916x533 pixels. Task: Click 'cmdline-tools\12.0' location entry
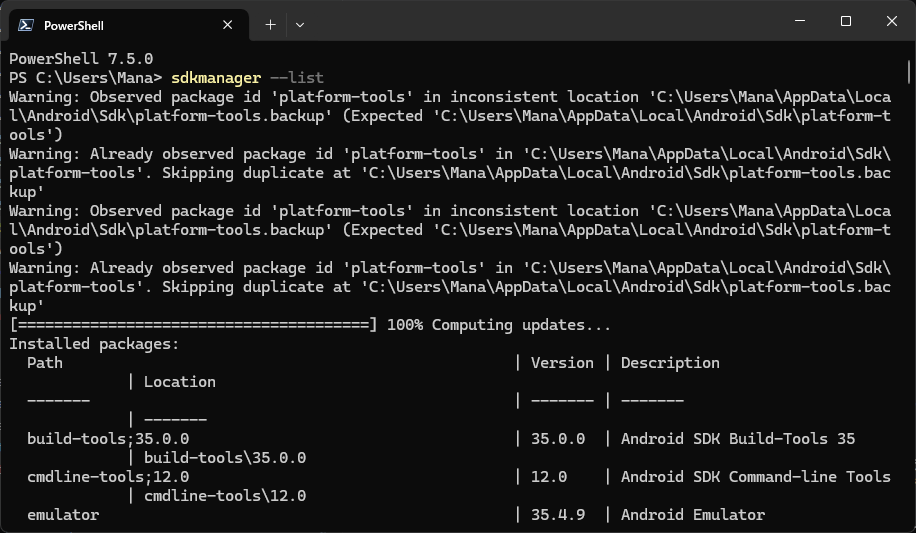[x=225, y=496]
